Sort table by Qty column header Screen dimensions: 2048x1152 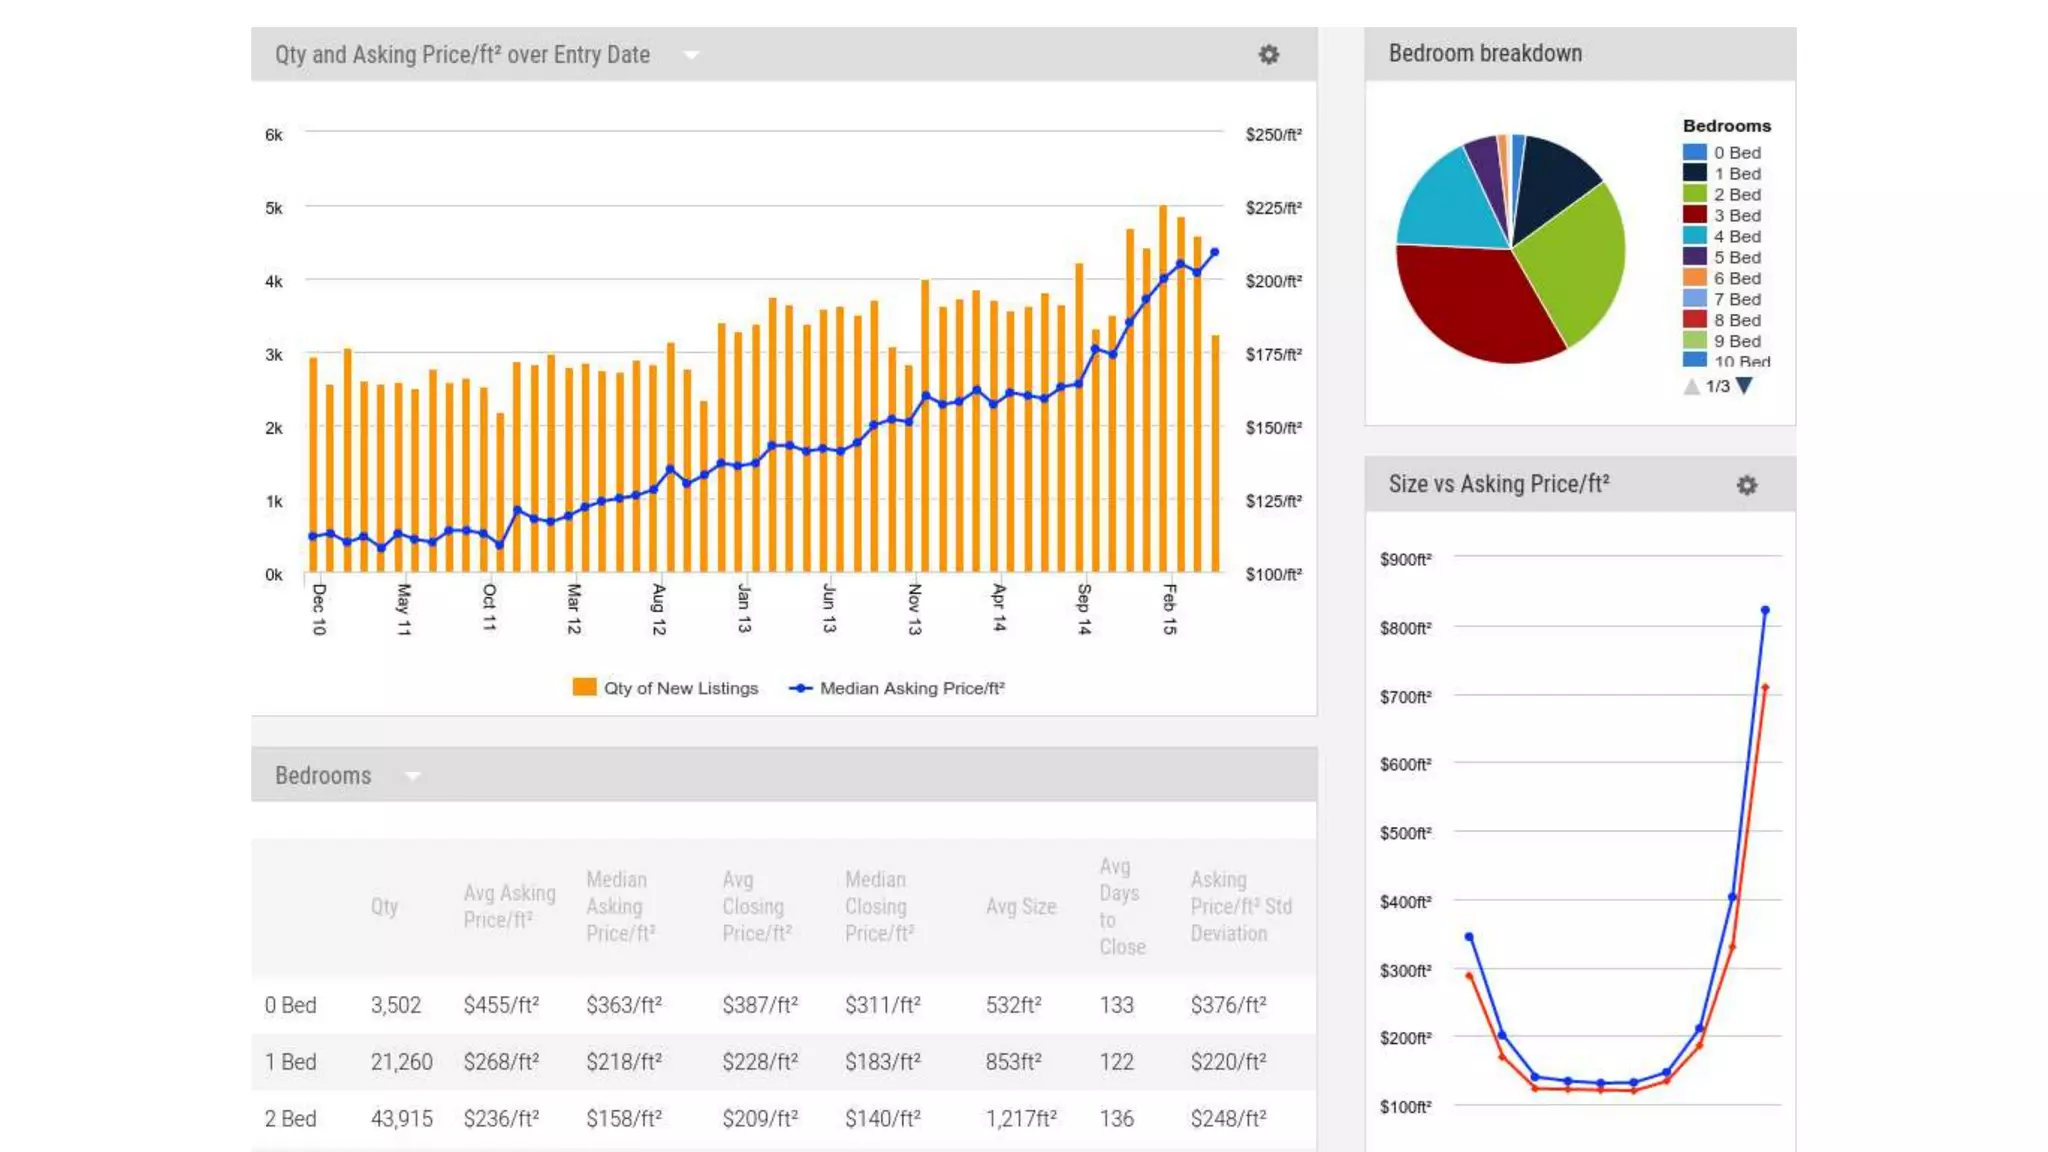[384, 906]
